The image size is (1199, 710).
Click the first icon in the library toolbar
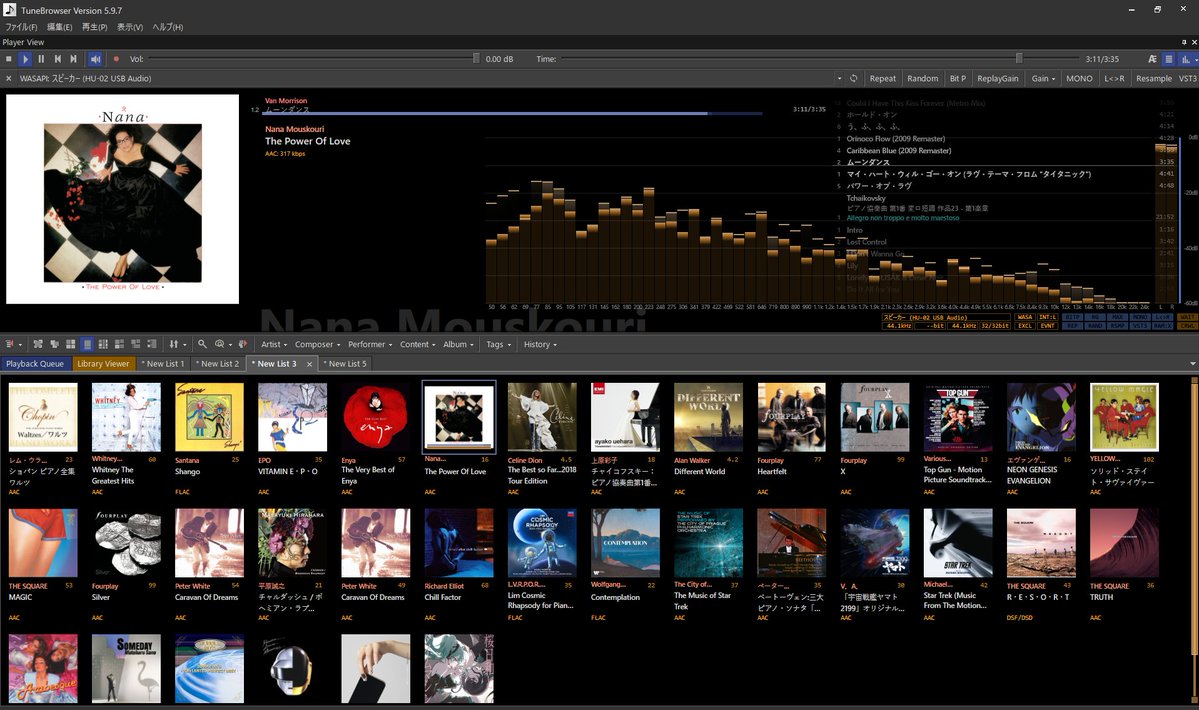[11, 345]
